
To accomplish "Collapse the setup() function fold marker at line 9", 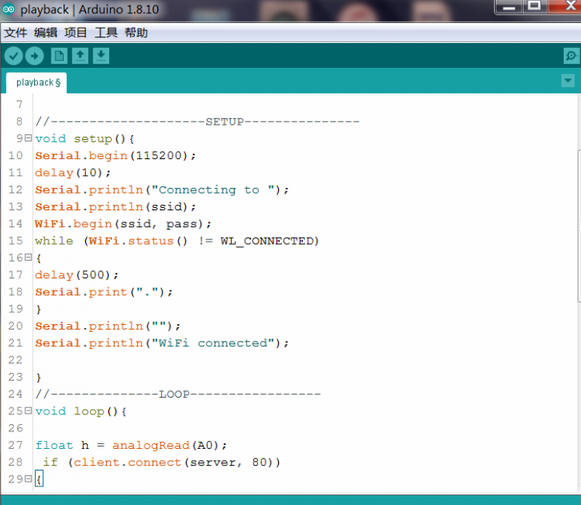I will tap(28, 138).
